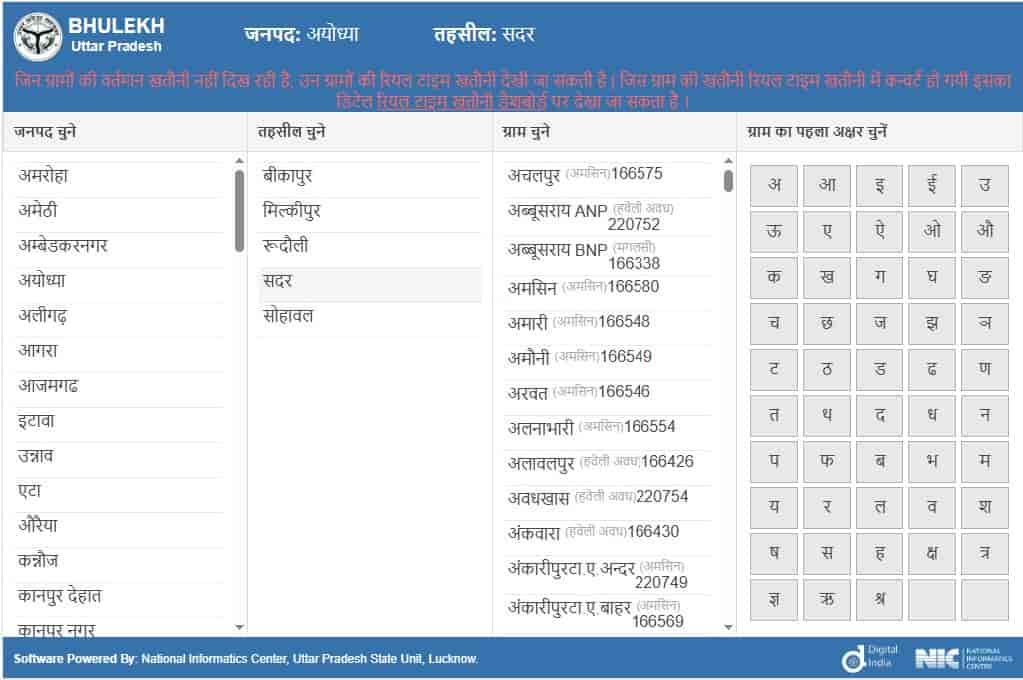Select letter क्ष in the alphabet grid

[x=932, y=554]
